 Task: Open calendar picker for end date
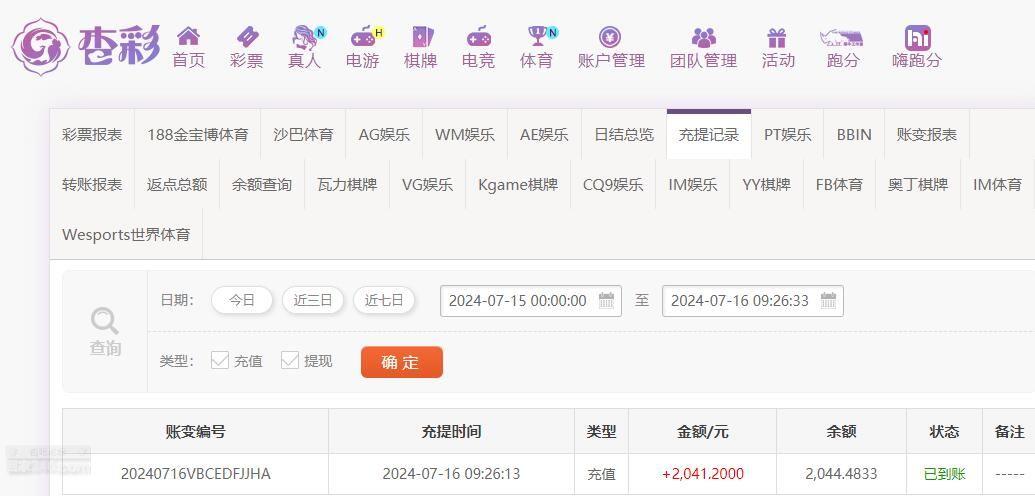(828, 301)
